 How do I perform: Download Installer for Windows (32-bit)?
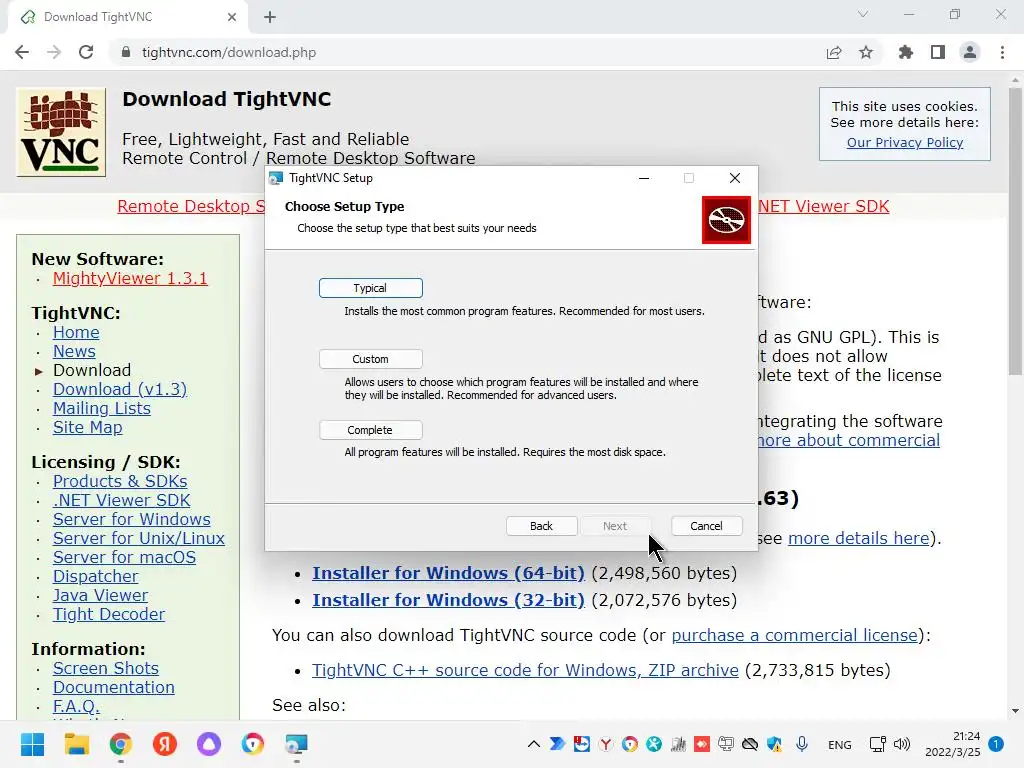coord(448,600)
